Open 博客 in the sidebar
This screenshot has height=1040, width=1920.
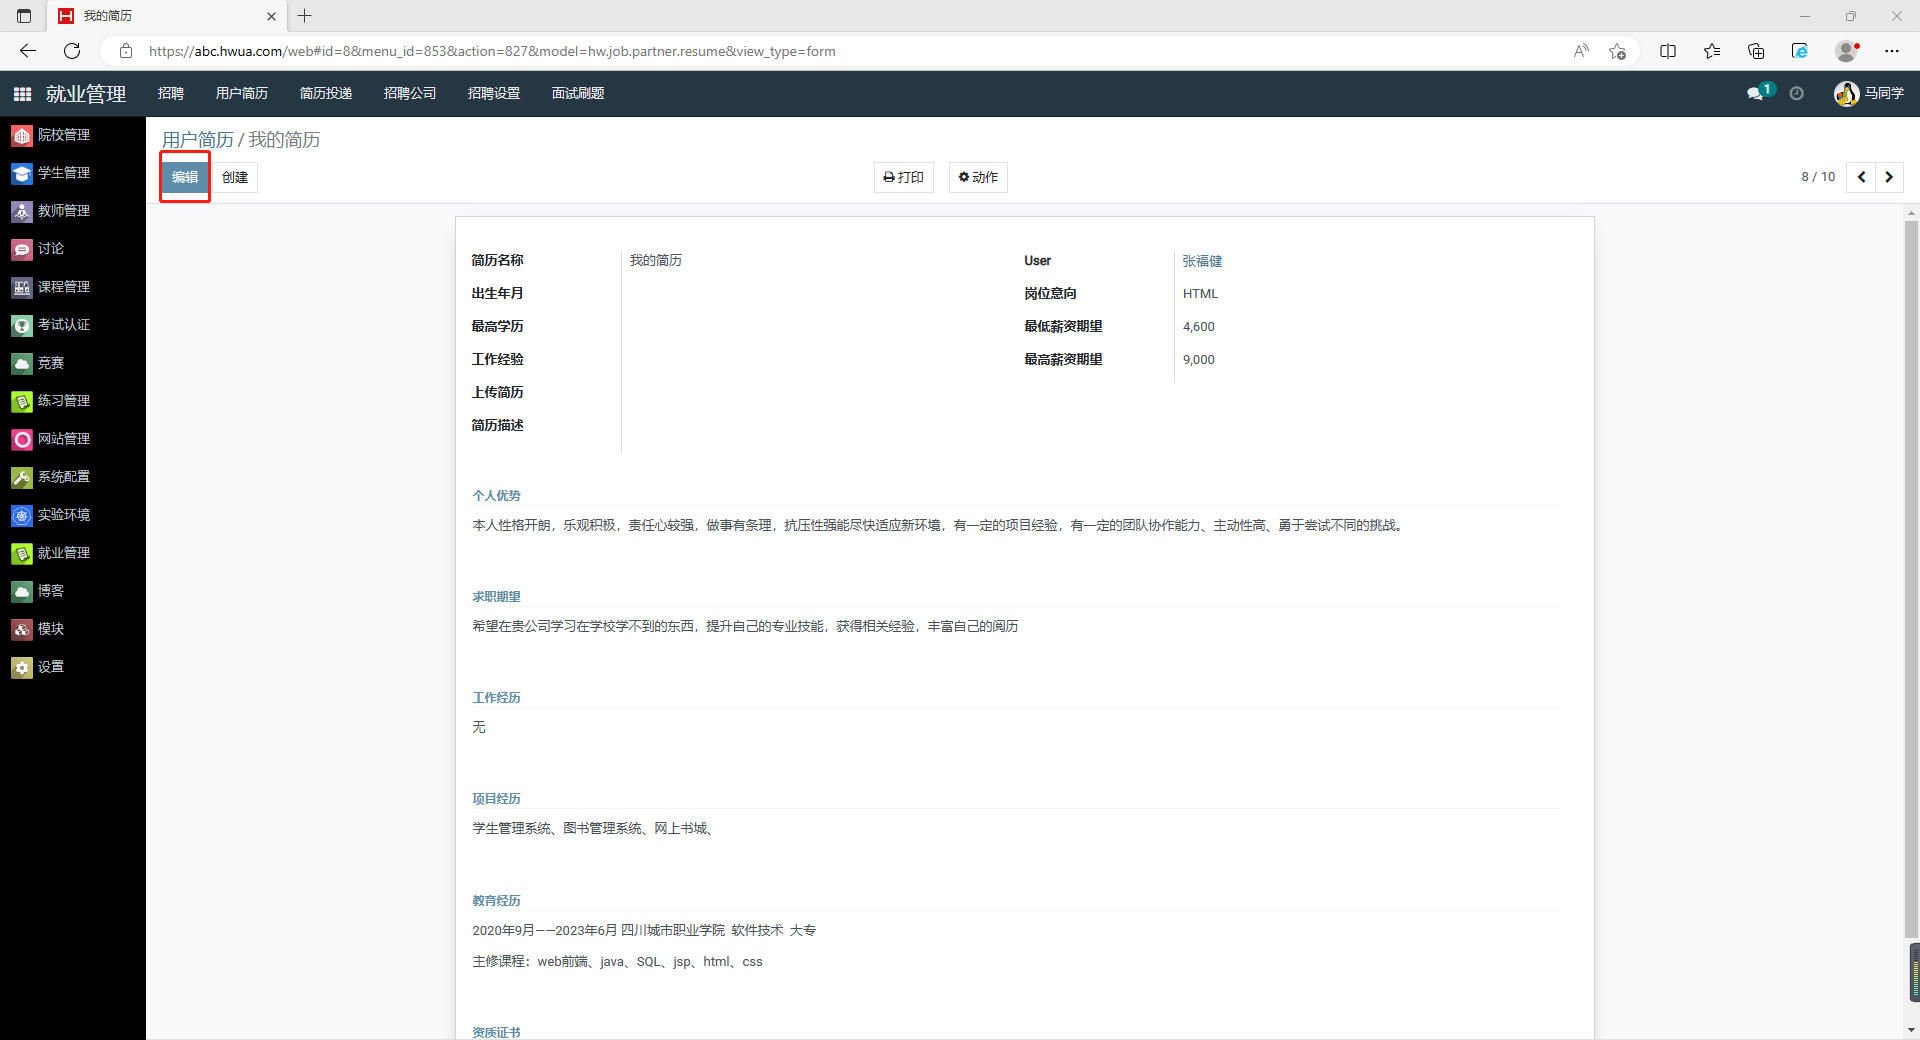[x=39, y=591]
